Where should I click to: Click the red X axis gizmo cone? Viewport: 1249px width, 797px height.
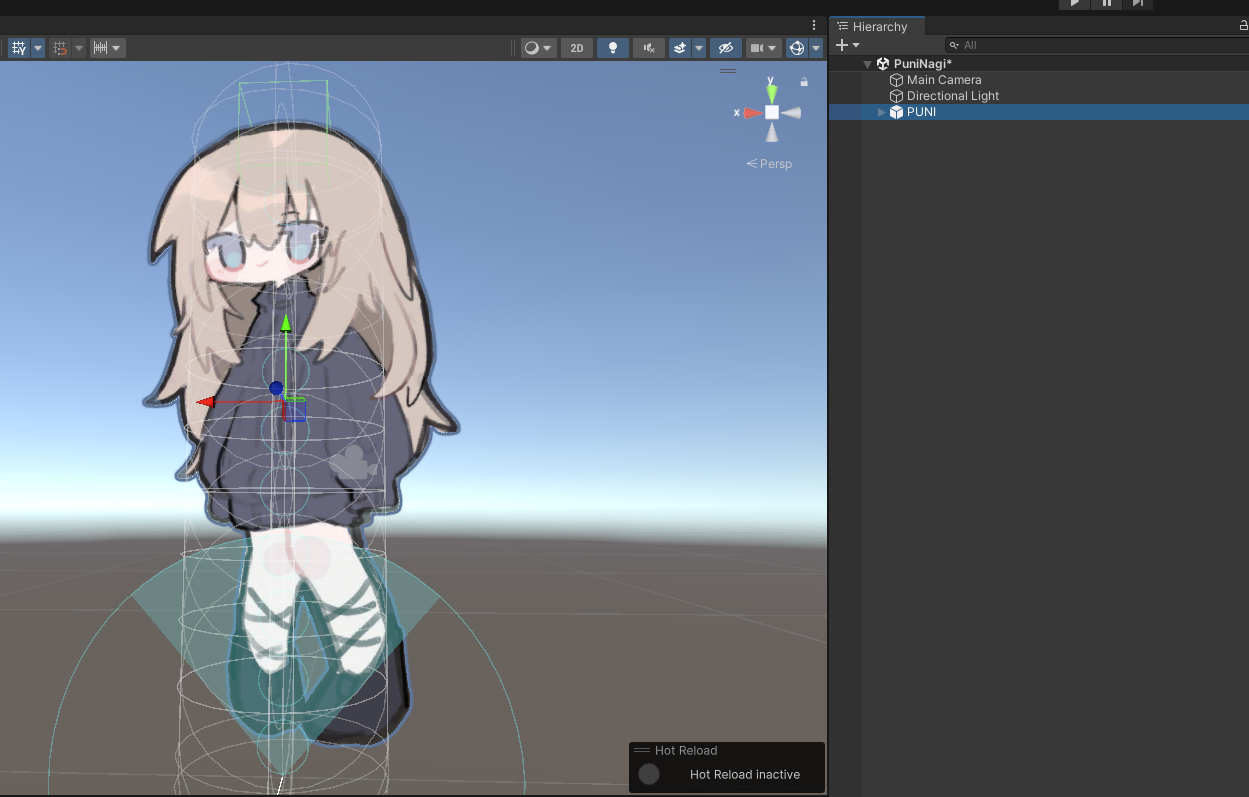(751, 113)
